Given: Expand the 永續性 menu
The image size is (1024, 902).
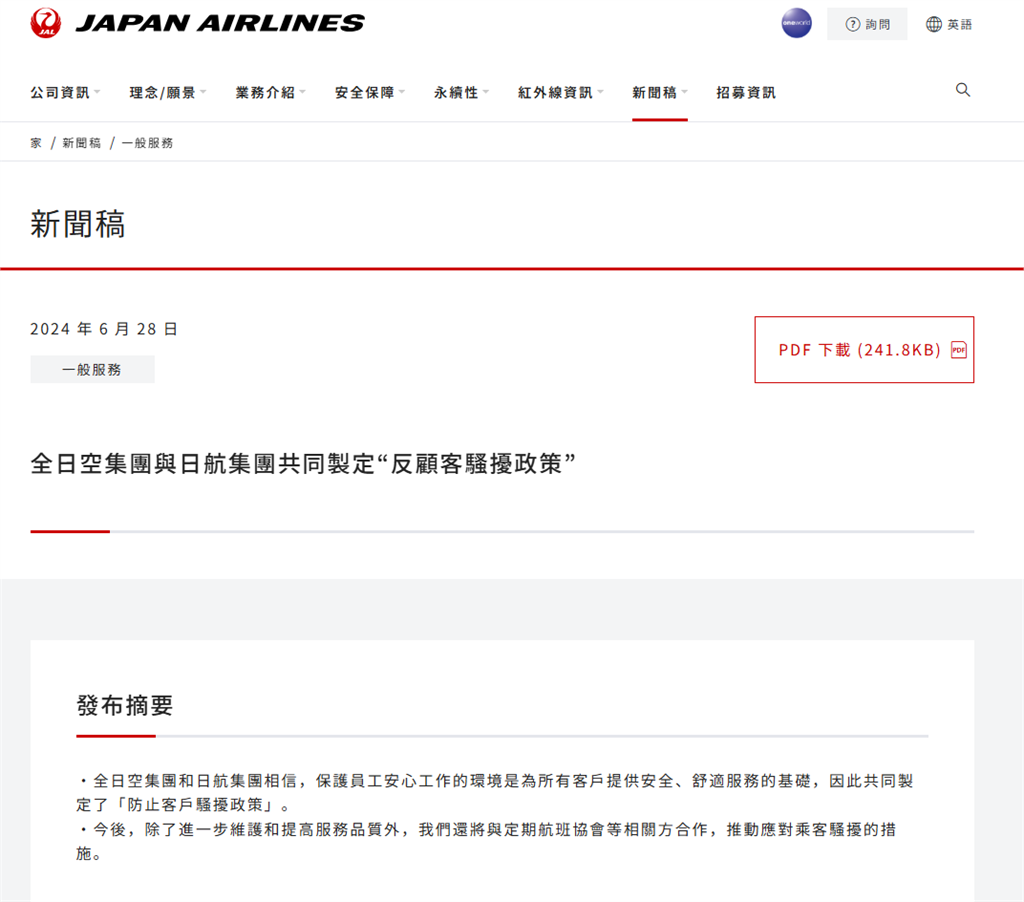Looking at the screenshot, I should tap(461, 93).
